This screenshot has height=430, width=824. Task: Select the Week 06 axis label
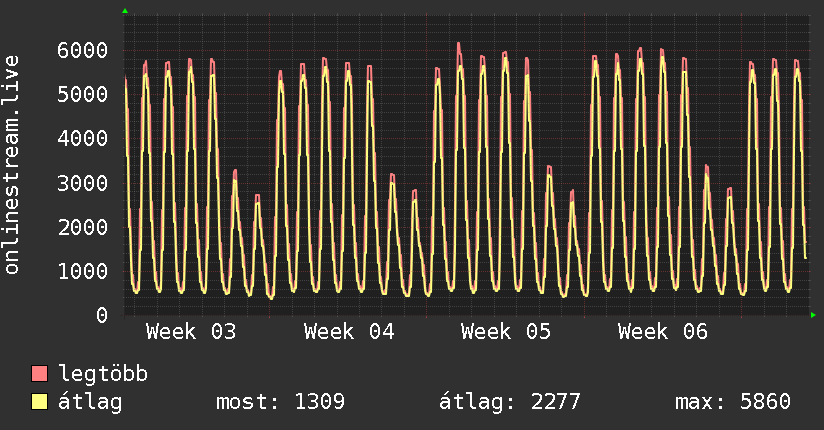click(x=663, y=332)
